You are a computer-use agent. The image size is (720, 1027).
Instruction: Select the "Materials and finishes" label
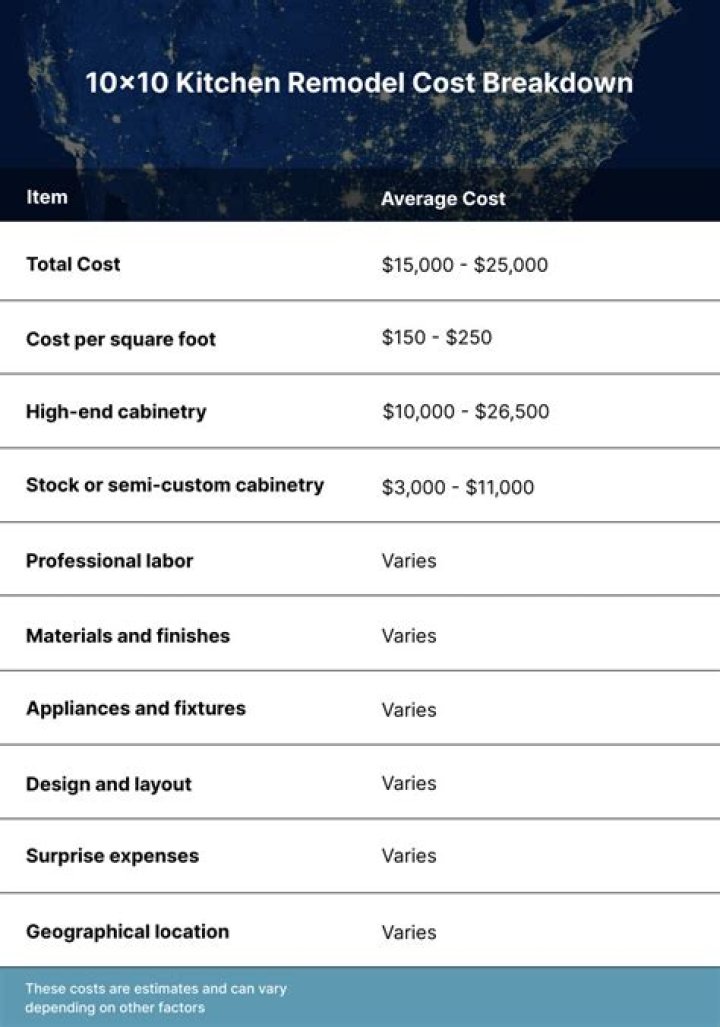point(128,635)
